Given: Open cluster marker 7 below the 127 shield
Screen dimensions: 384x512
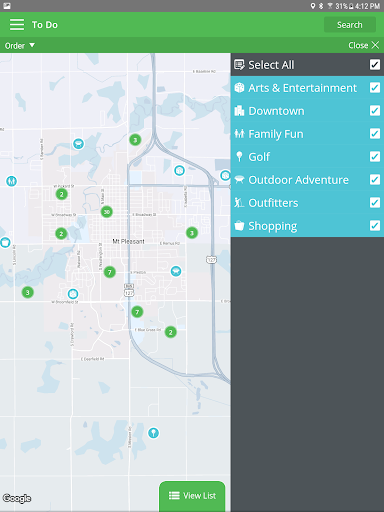Looking at the screenshot, I should pyautogui.click(x=137, y=312).
